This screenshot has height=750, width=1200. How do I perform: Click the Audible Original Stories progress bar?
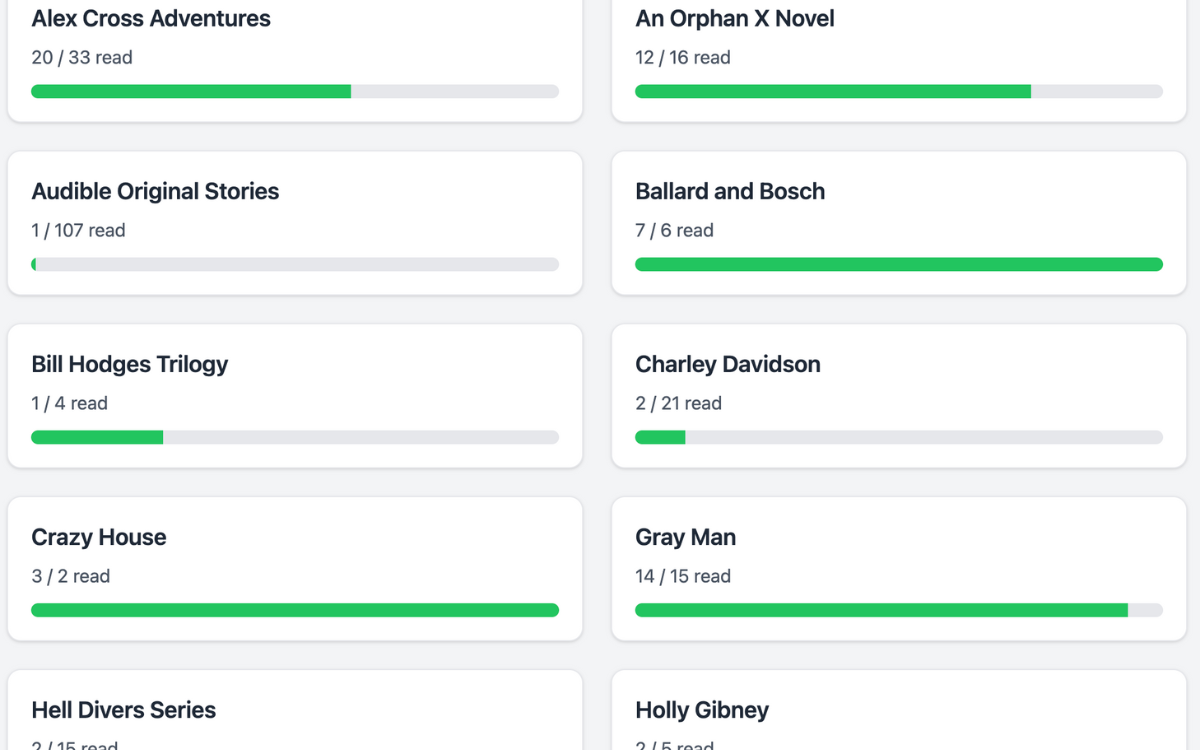click(295, 264)
